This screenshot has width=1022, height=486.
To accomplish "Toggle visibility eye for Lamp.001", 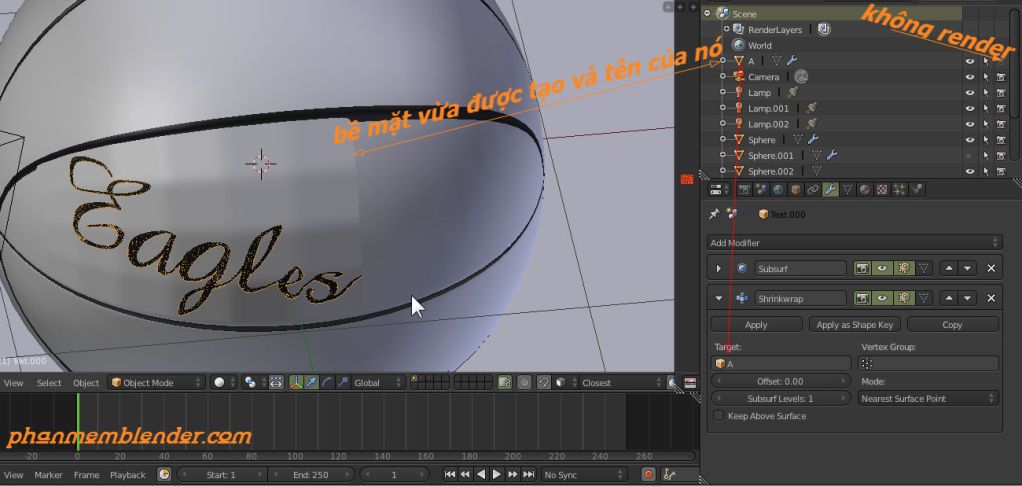I will 969,108.
